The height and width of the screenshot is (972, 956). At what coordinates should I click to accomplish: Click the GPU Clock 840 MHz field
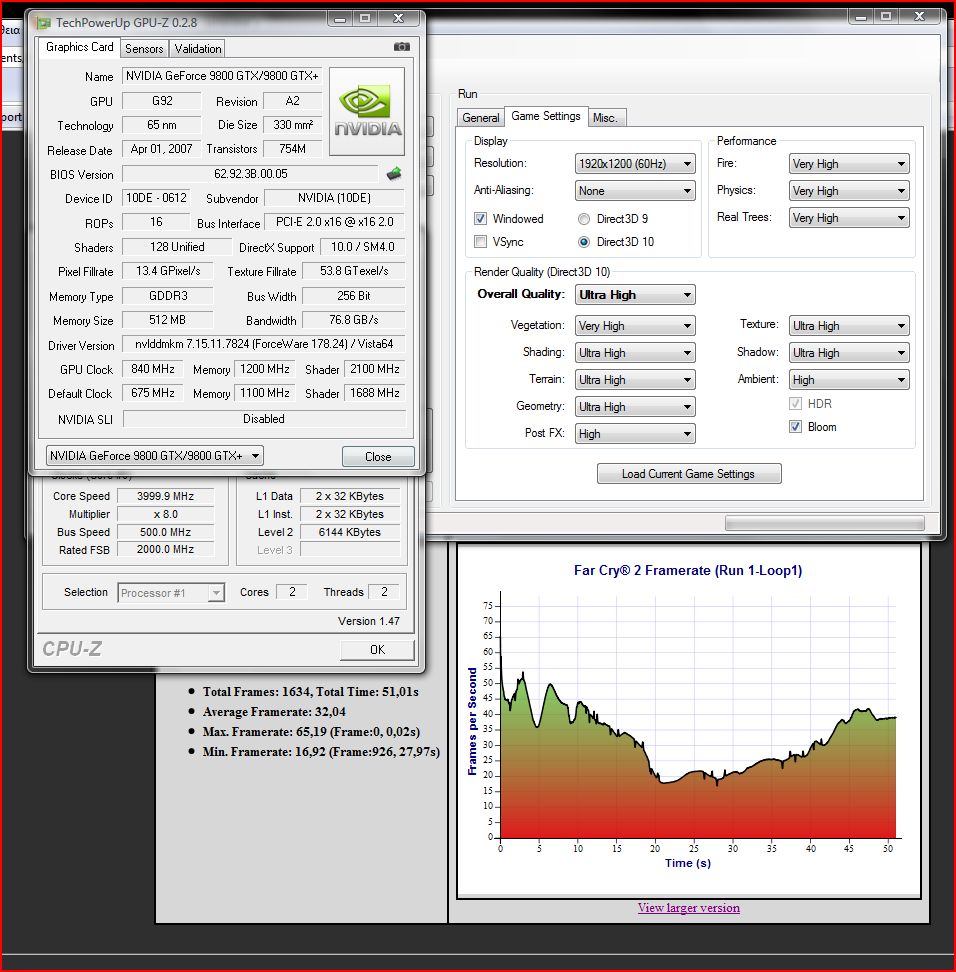click(153, 369)
